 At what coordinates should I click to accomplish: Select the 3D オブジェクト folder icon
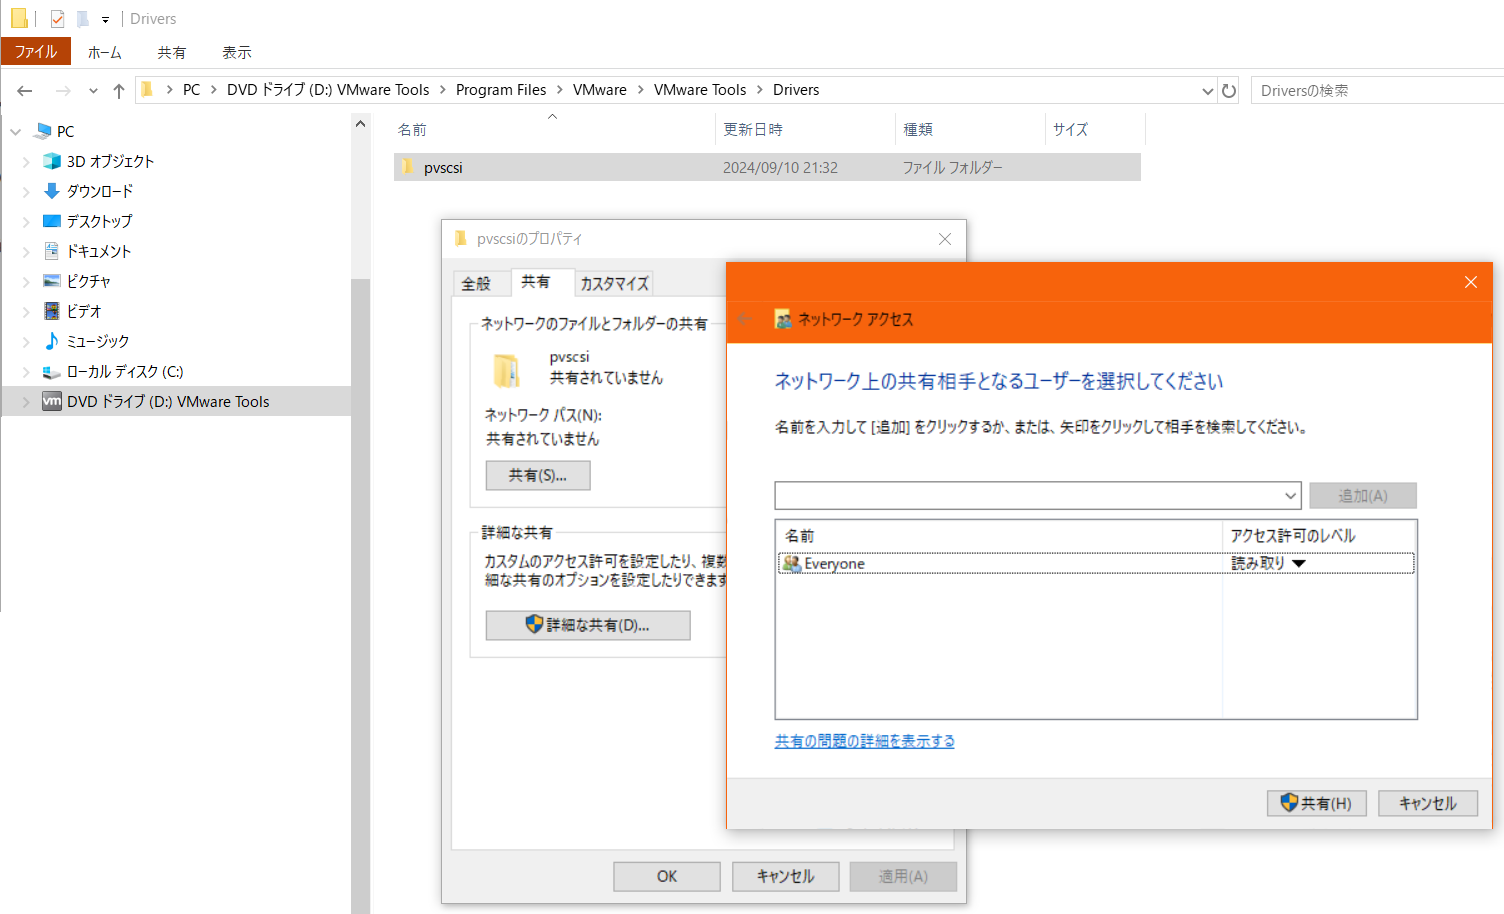52,161
